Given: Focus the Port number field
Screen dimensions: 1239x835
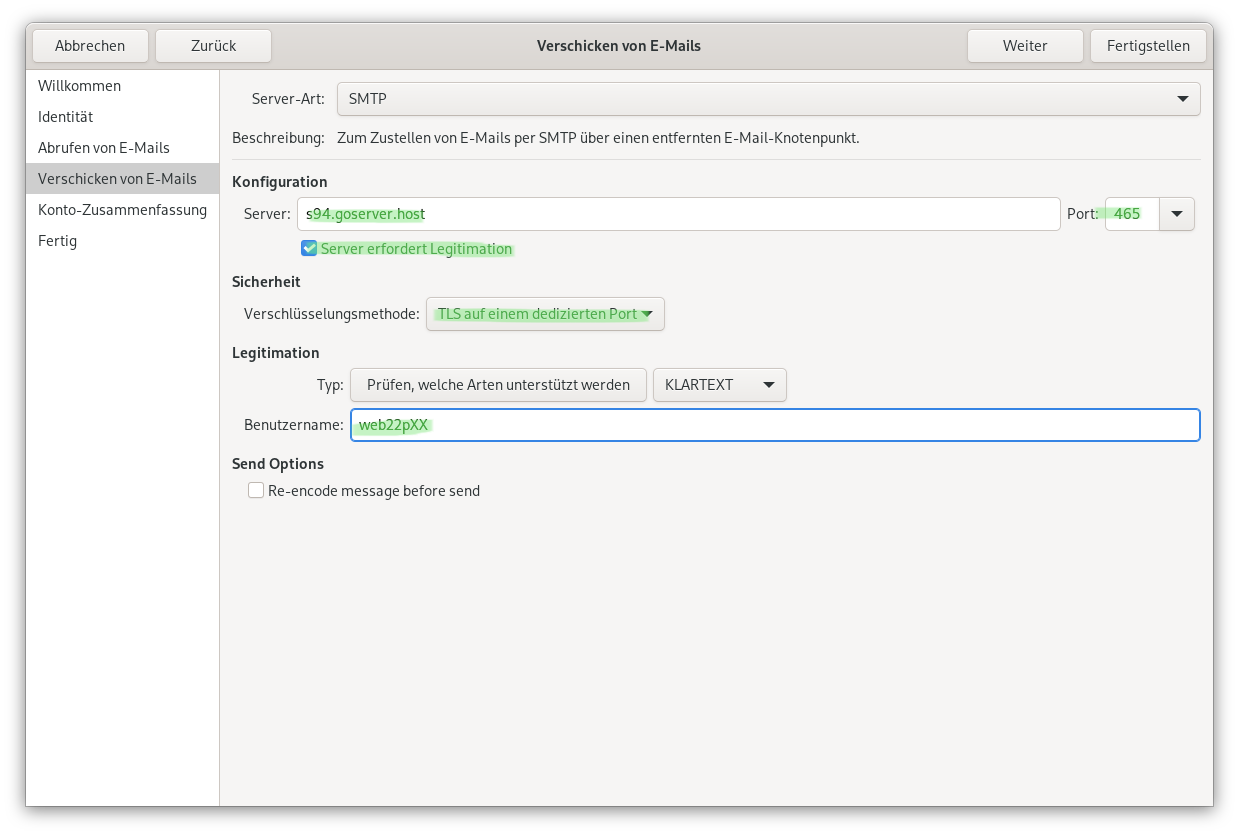Looking at the screenshot, I should pos(1131,214).
